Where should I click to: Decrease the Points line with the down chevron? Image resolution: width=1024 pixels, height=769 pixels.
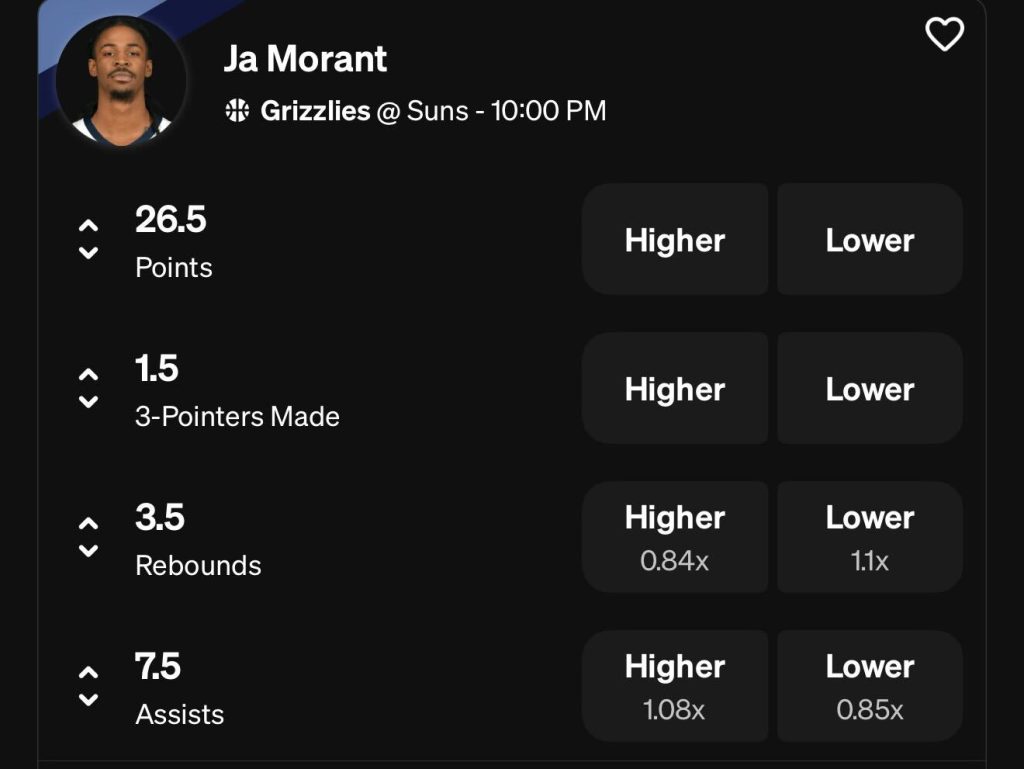coord(88,253)
